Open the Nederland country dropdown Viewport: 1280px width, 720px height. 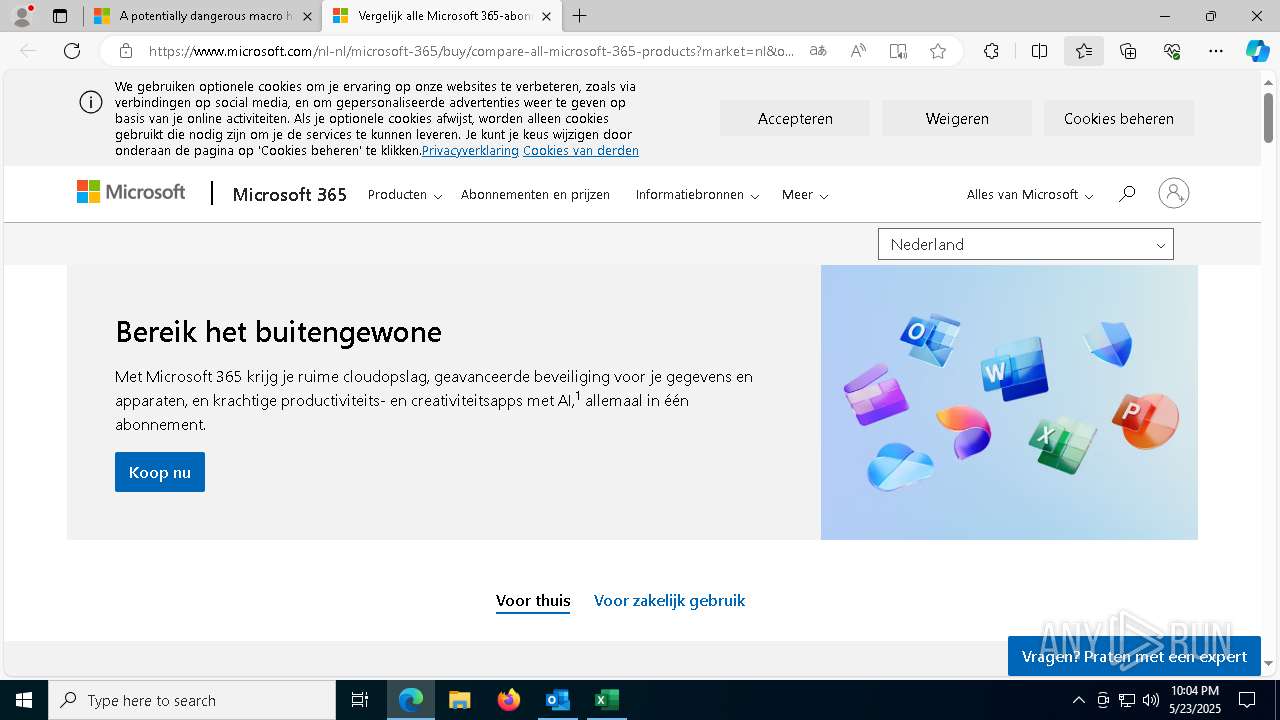point(1025,244)
